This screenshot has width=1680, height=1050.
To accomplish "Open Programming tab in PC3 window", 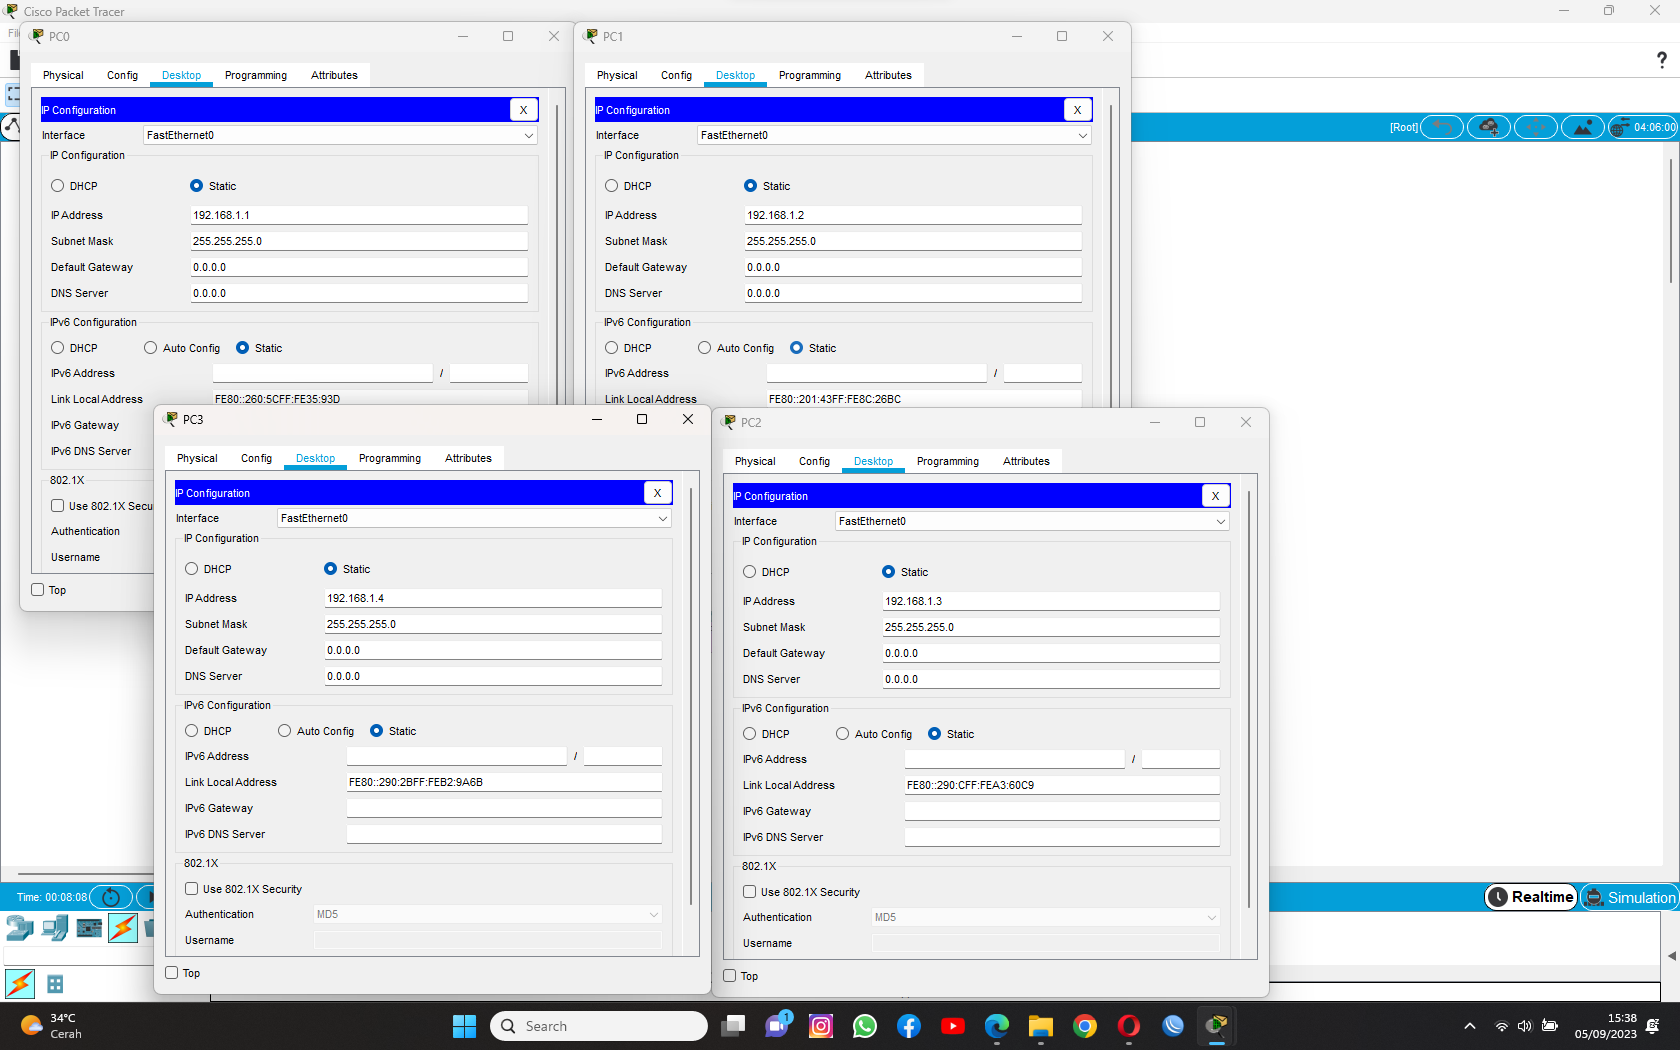I will tap(390, 458).
